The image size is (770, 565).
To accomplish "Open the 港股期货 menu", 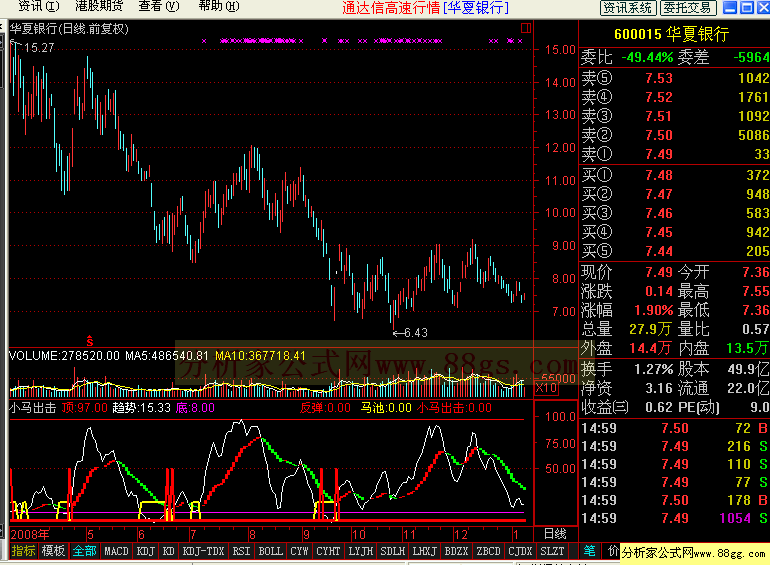I will point(99,6).
